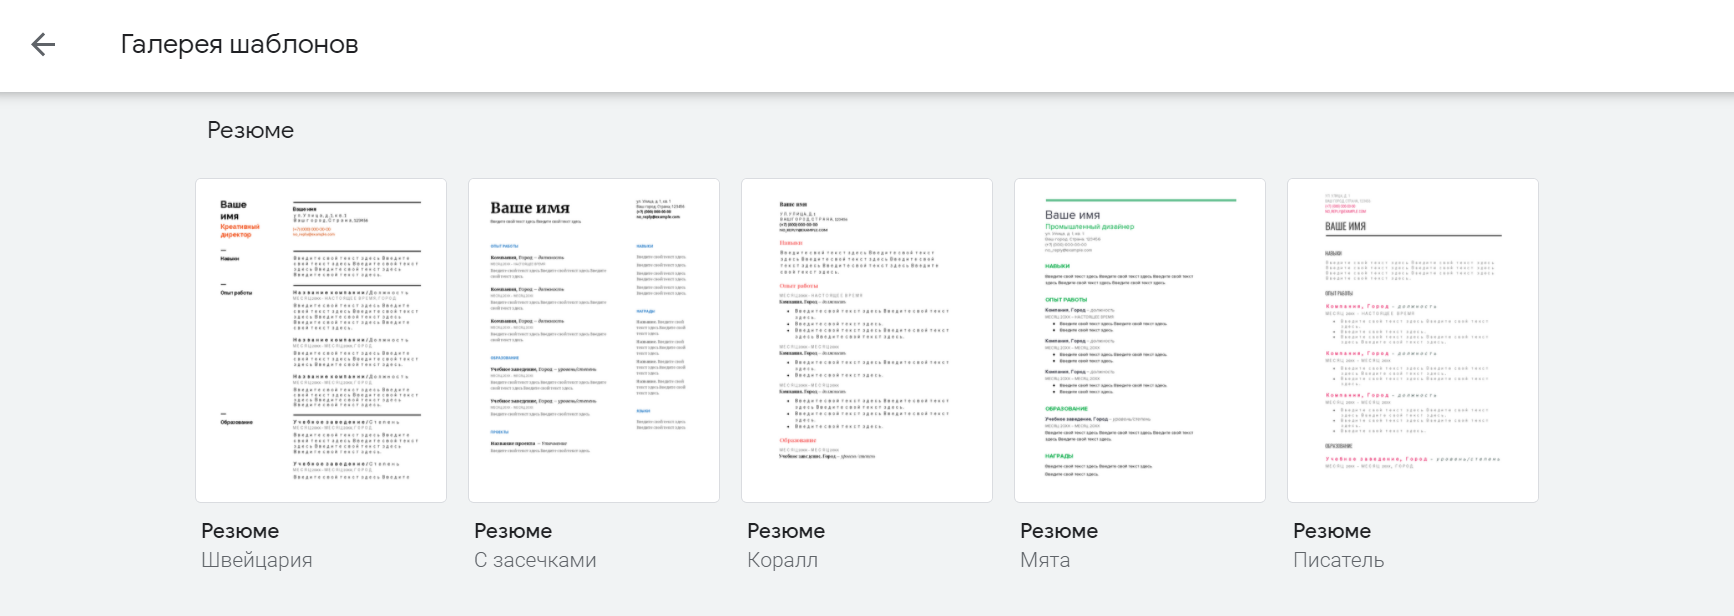Click the Швейцария template name
The width and height of the screenshot is (1734, 616).
tap(257, 560)
